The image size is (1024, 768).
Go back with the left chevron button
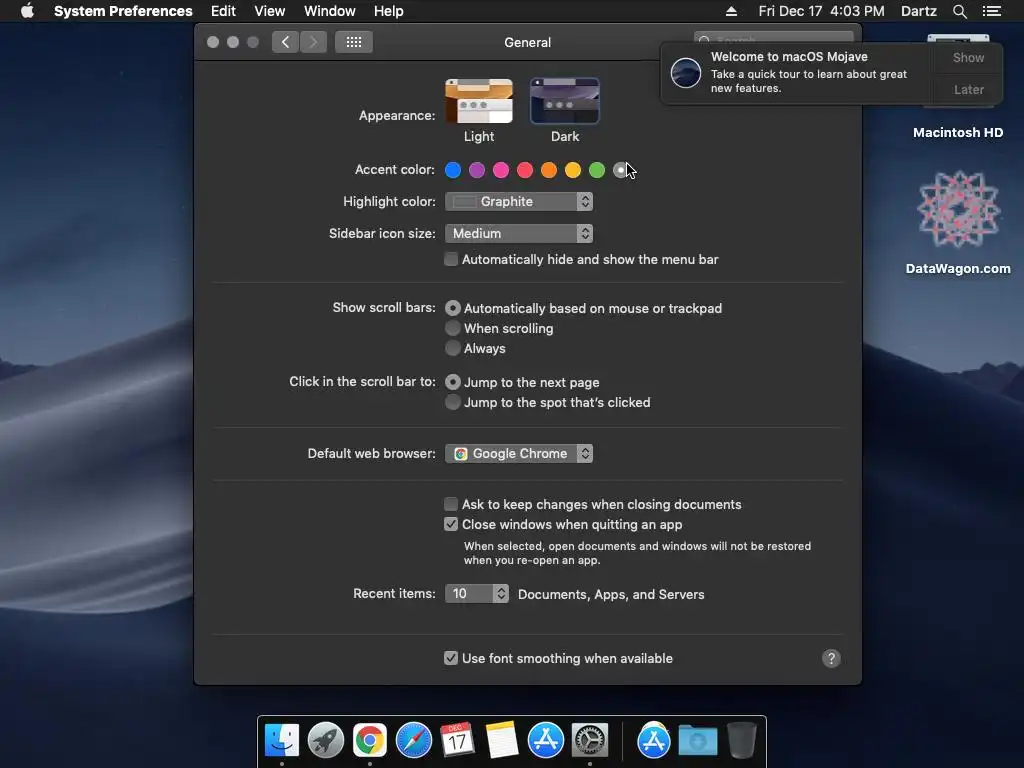pyautogui.click(x=285, y=42)
